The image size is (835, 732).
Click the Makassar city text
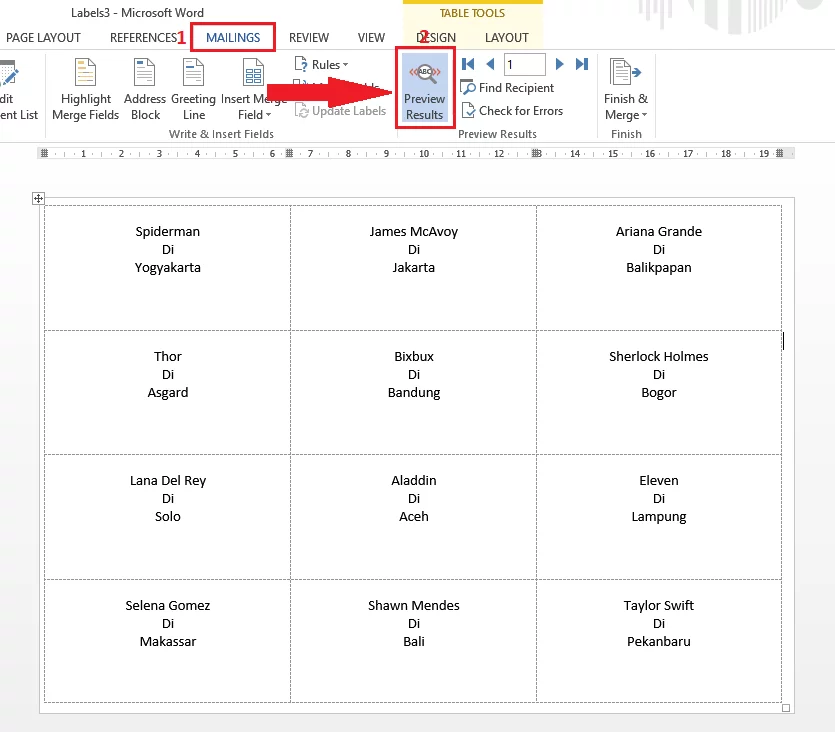(168, 641)
